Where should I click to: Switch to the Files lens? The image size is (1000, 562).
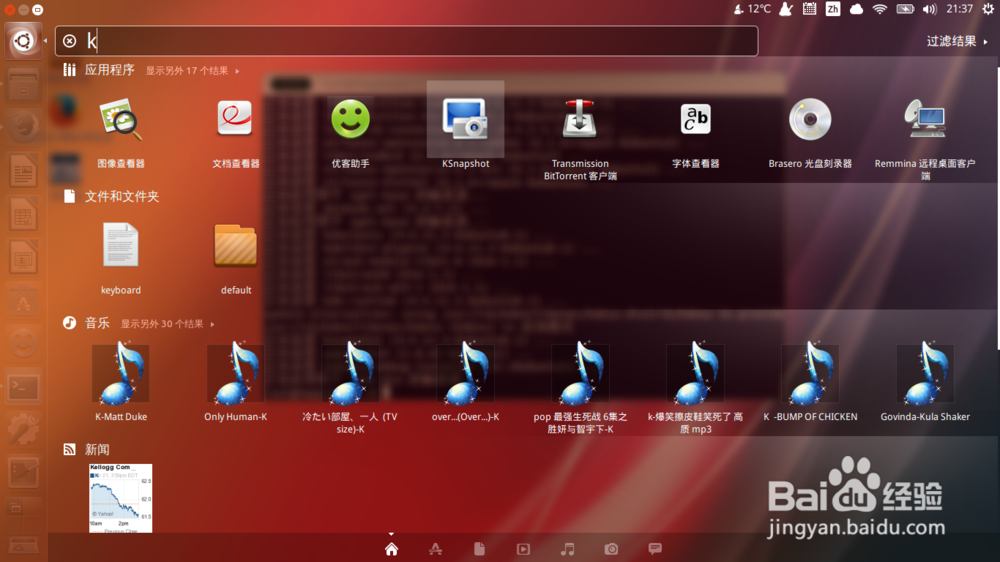coord(480,549)
